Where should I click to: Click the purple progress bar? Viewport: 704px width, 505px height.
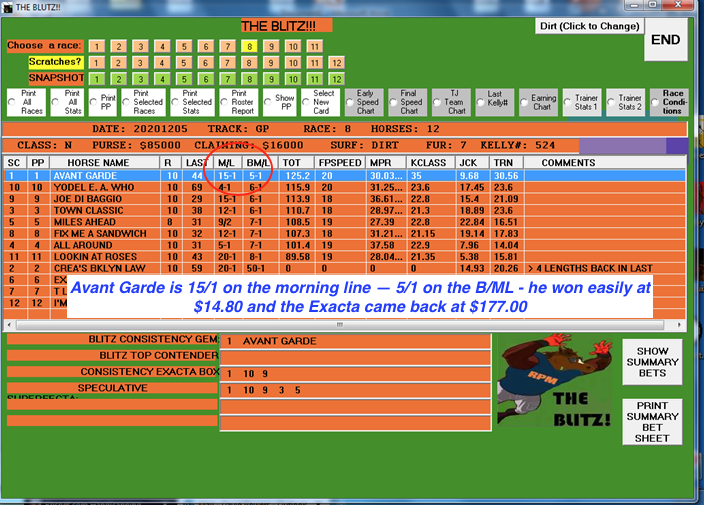[633, 146]
